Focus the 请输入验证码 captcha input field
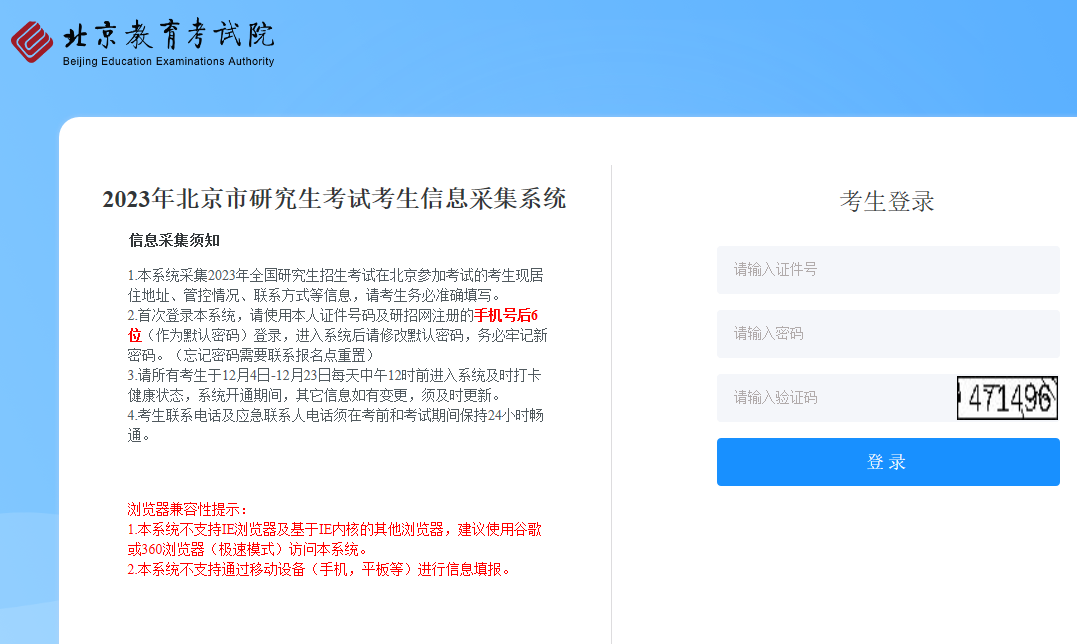Screen dimensions: 1077x644 click(x=835, y=398)
